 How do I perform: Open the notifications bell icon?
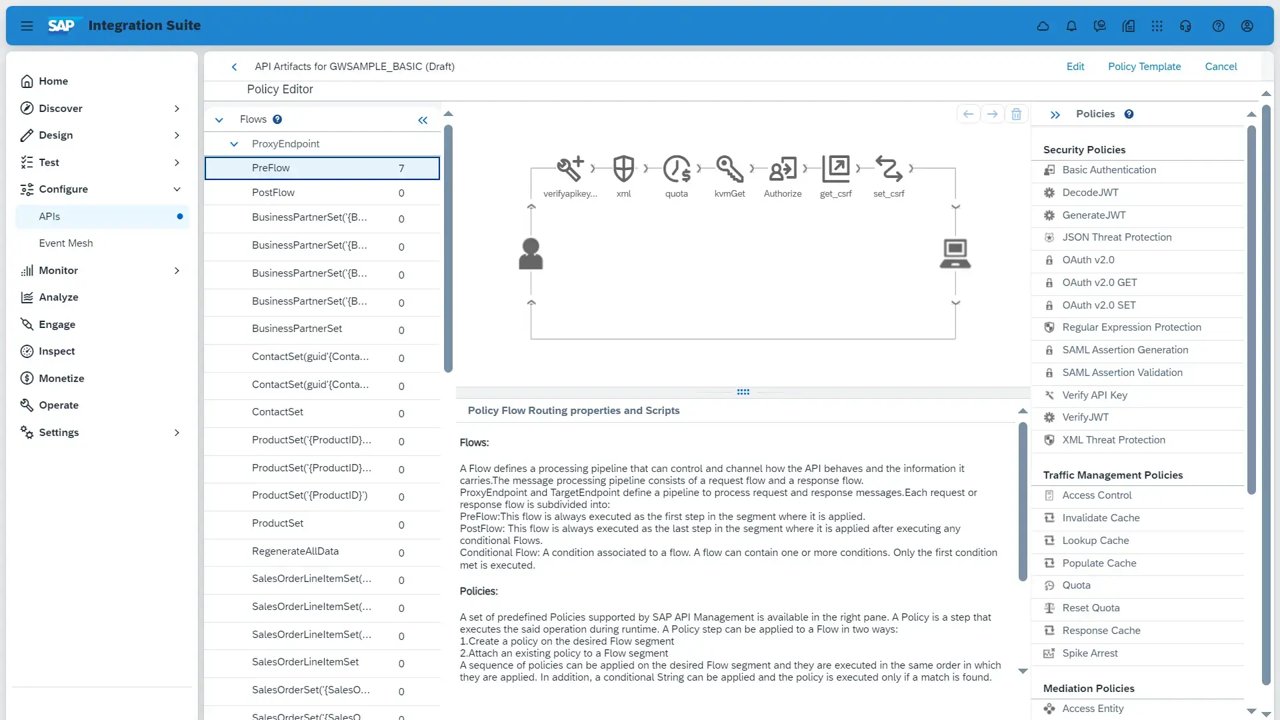coord(1071,26)
